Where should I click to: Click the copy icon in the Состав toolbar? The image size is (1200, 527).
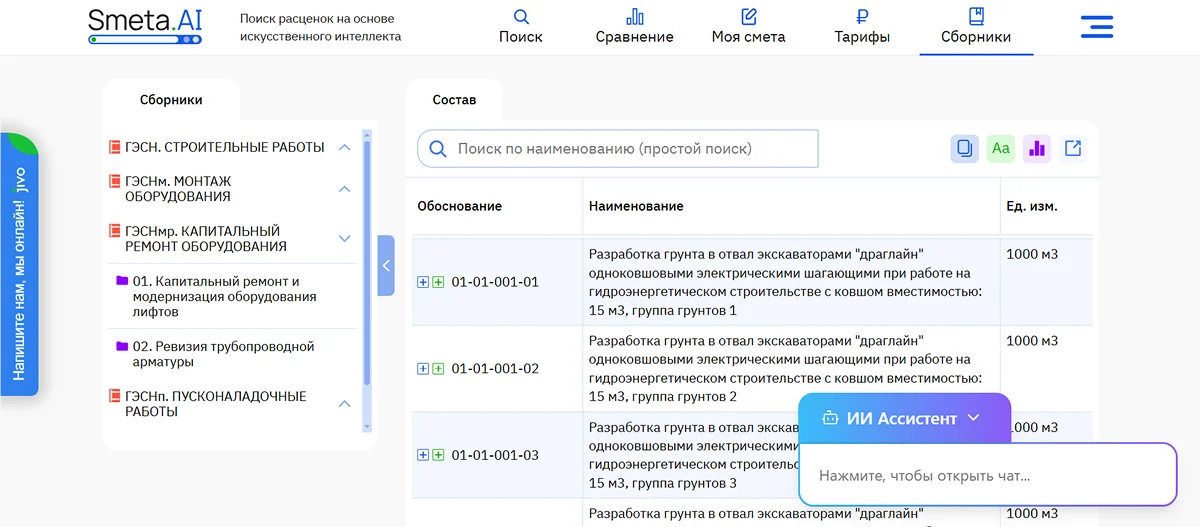(964, 149)
